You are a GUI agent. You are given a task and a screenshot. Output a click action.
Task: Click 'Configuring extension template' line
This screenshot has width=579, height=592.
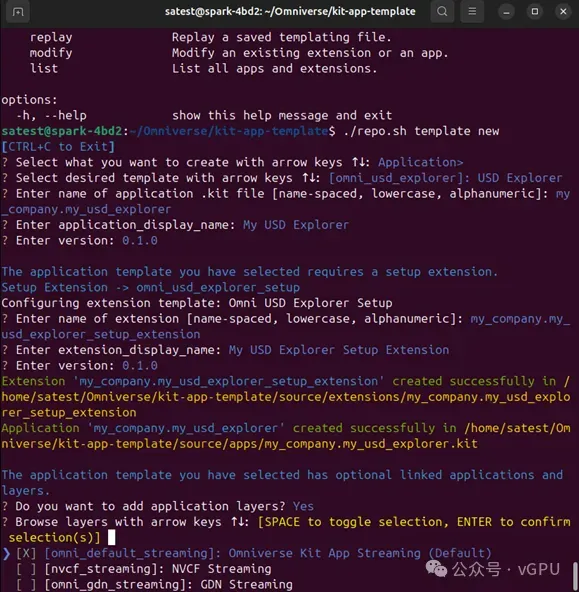pyautogui.click(x=197, y=303)
